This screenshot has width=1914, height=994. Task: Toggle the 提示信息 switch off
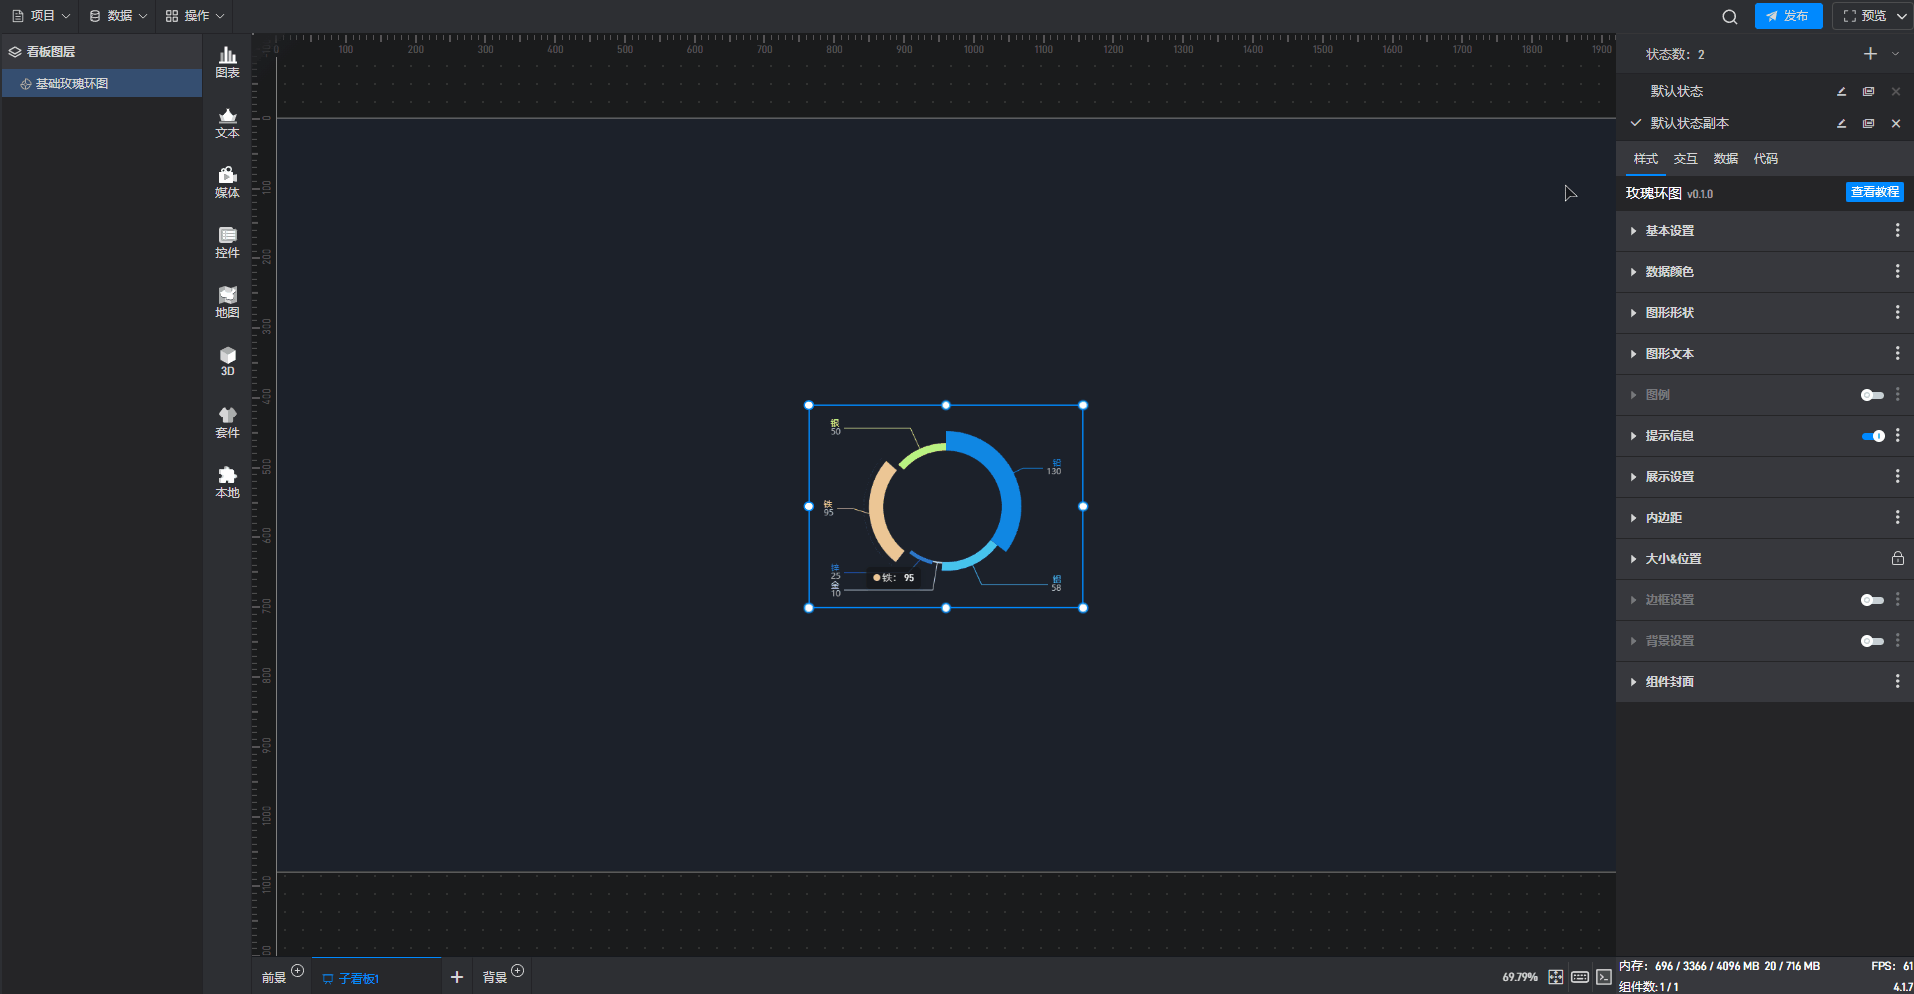[1872, 436]
